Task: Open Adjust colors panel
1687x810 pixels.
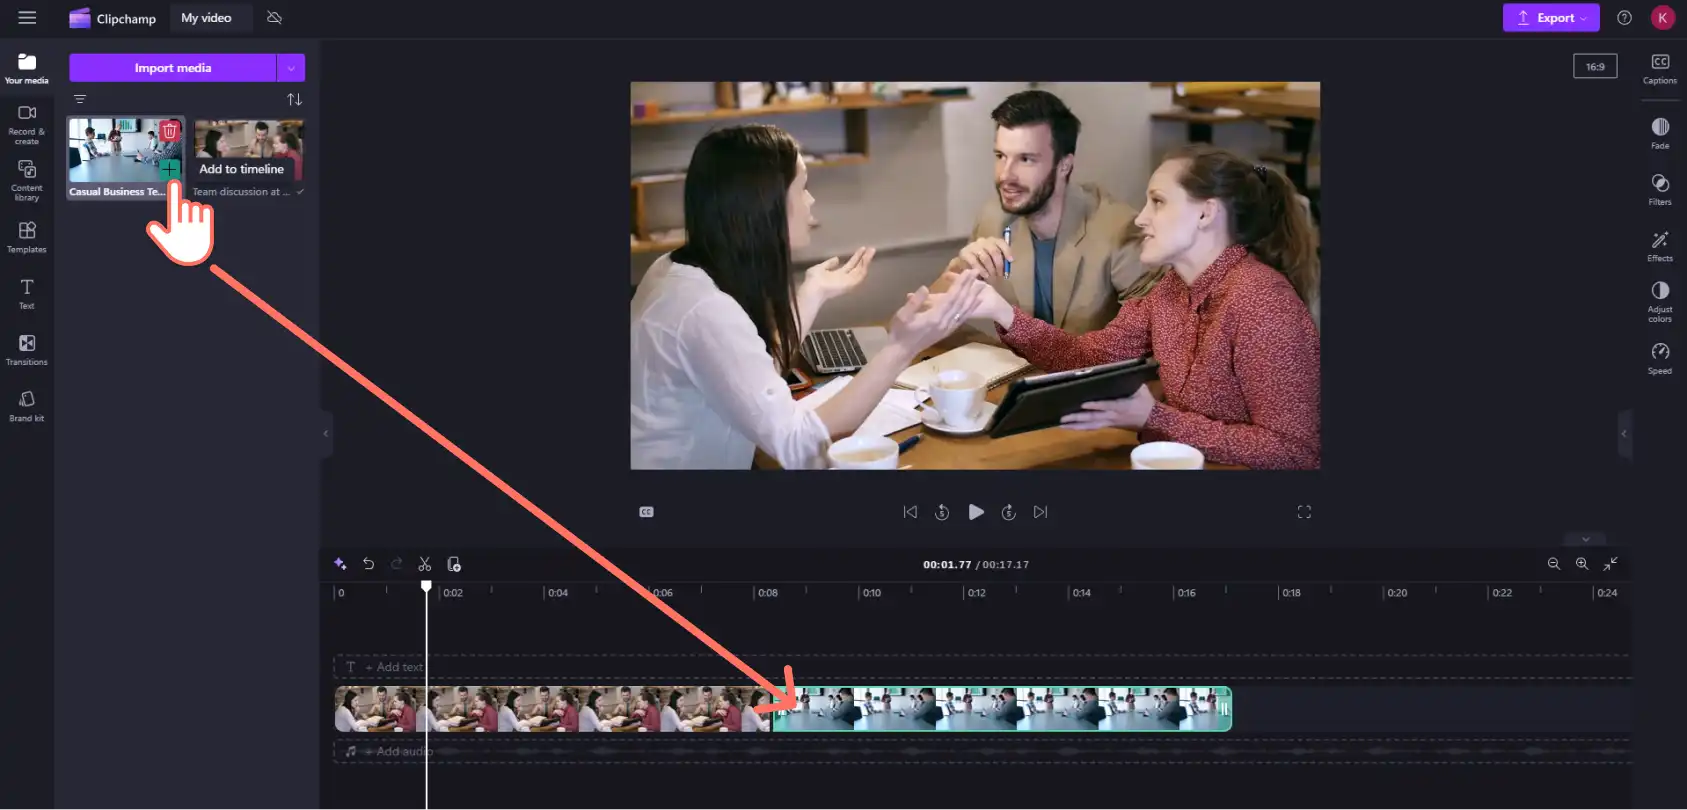Action: click(x=1660, y=301)
